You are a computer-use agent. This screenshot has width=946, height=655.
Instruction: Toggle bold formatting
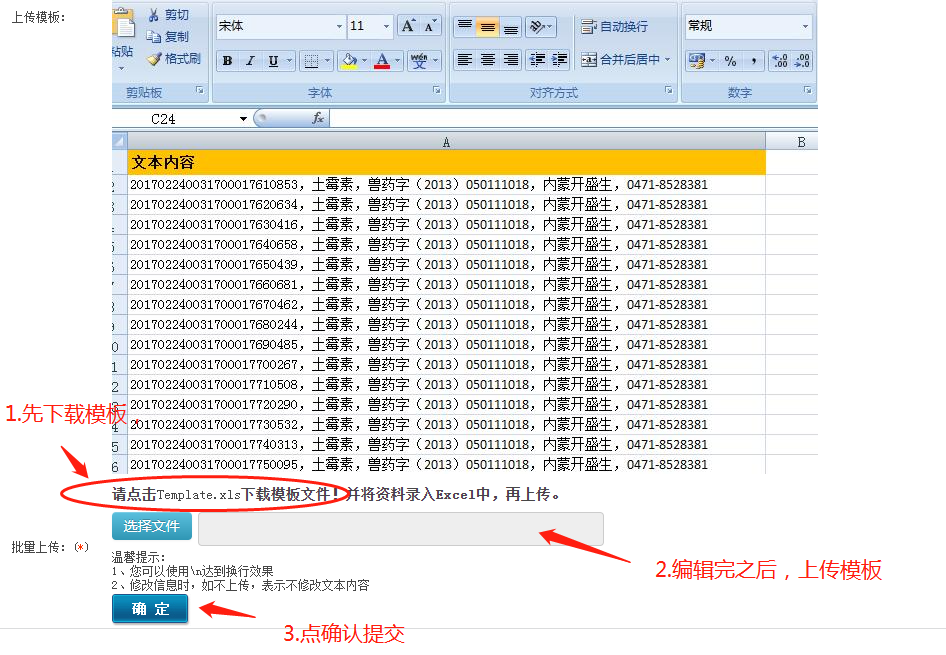pyautogui.click(x=228, y=61)
